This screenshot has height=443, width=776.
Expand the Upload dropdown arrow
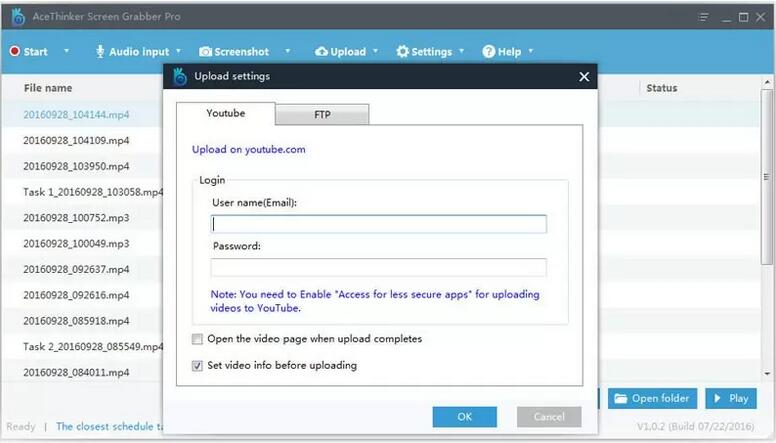point(375,51)
